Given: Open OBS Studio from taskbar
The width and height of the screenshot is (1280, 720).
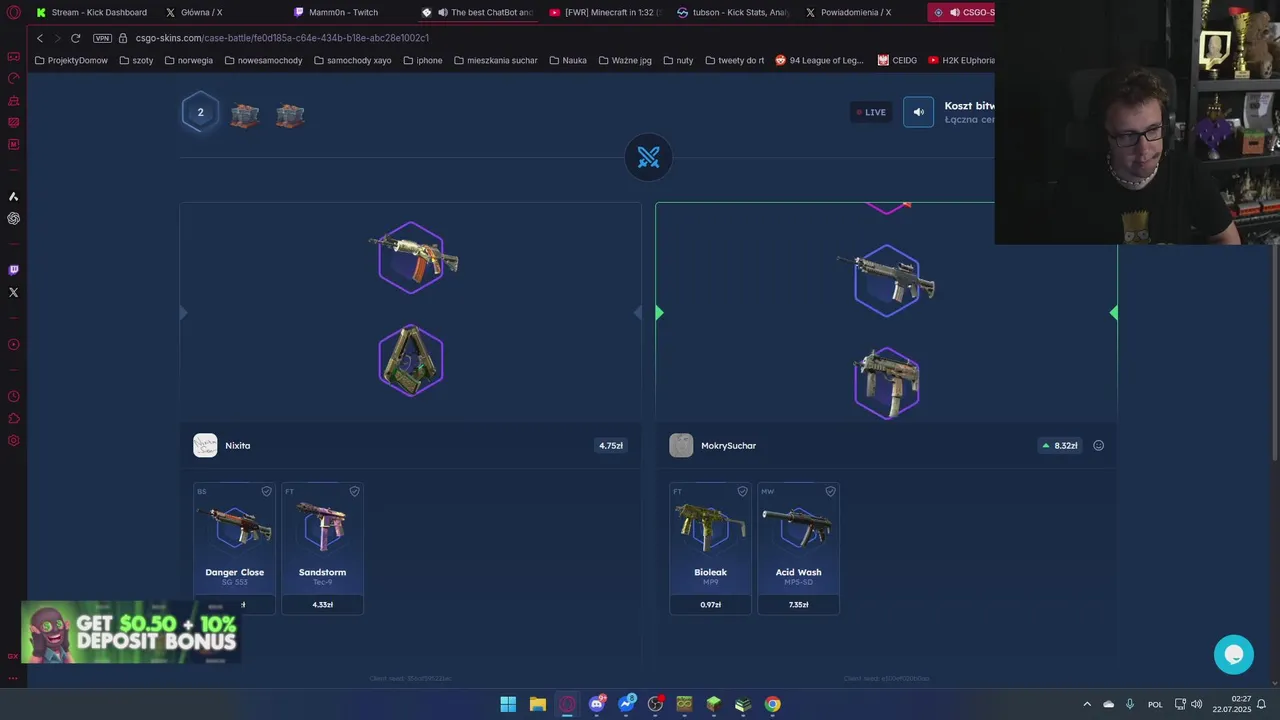Looking at the screenshot, I should 655,704.
